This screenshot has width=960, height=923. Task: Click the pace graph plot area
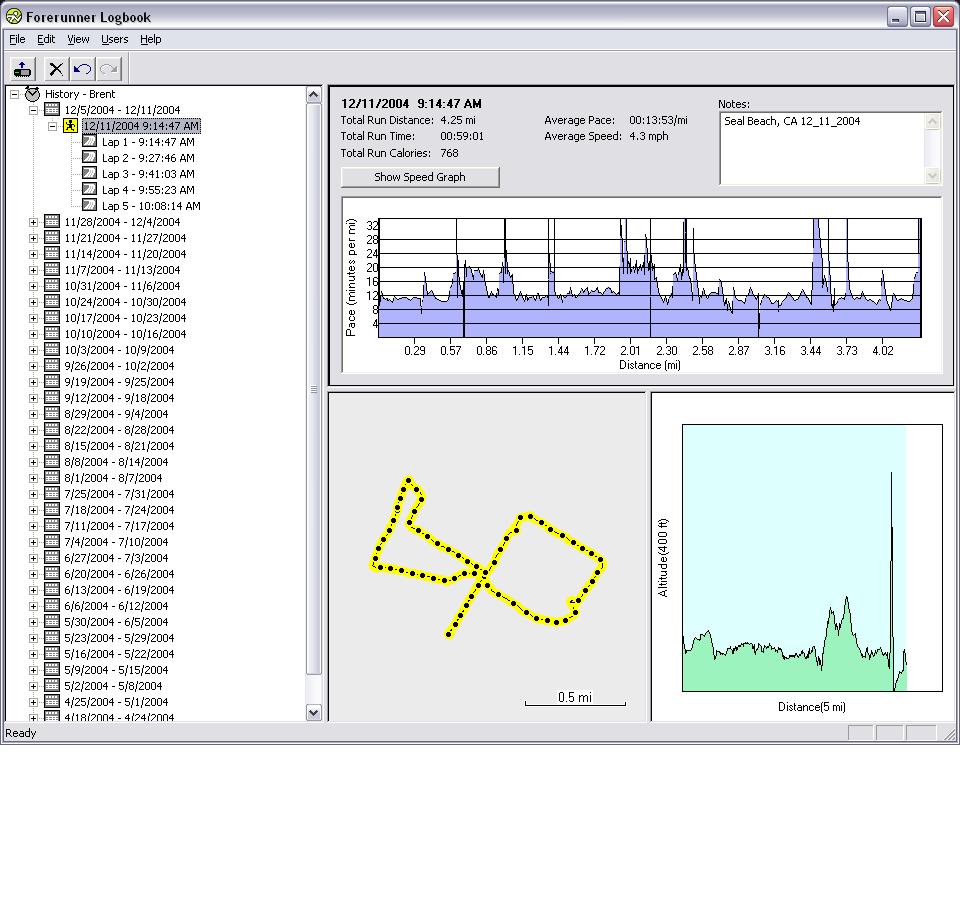click(650, 277)
